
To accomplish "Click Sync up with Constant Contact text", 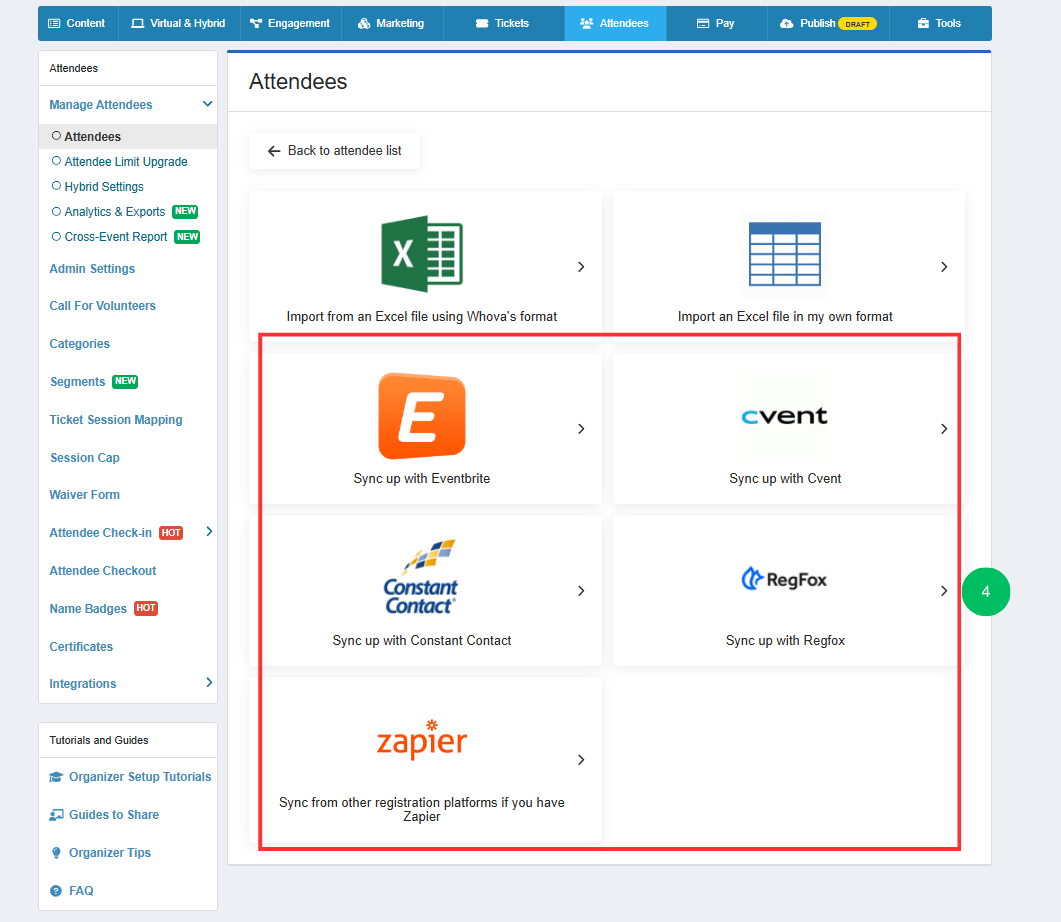I will coord(422,641).
